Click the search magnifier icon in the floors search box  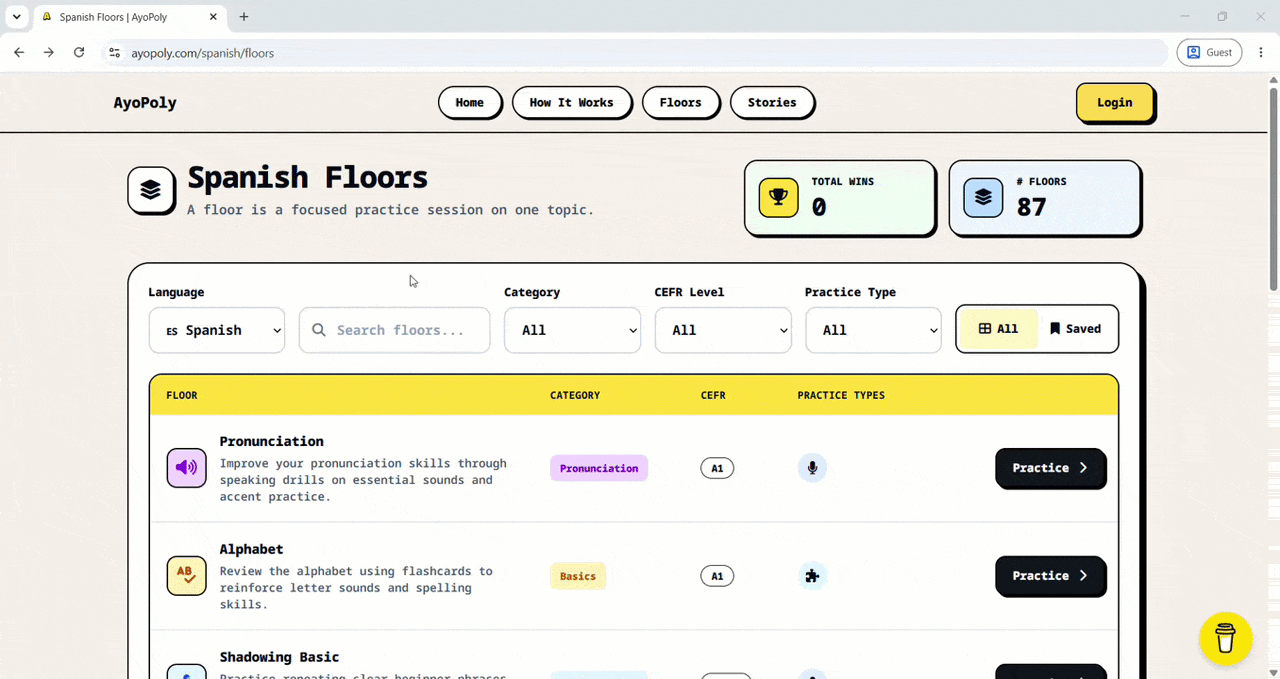click(x=319, y=330)
